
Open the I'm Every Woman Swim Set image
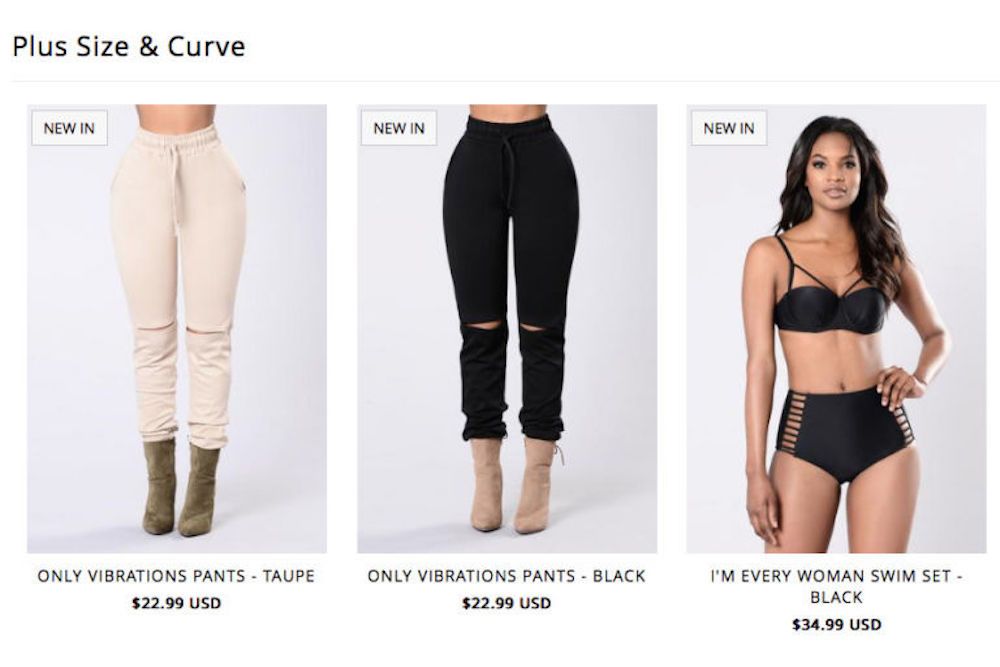[x=836, y=328]
